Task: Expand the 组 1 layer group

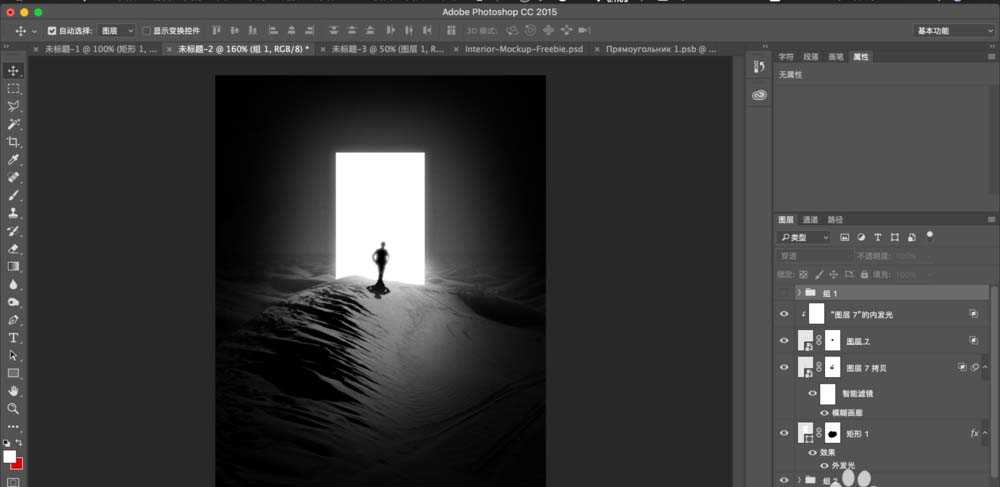Action: pyautogui.click(x=799, y=293)
